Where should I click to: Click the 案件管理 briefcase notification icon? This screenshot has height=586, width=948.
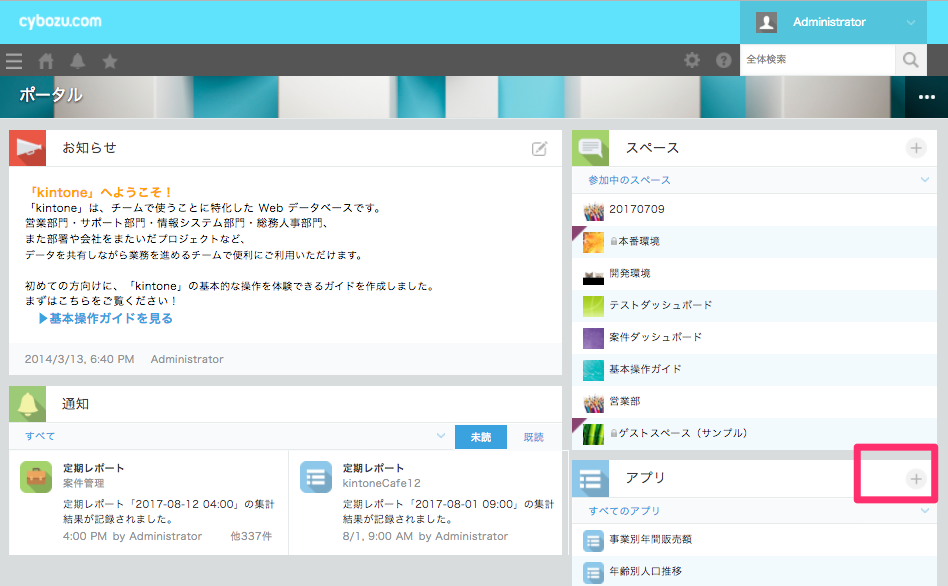pos(36,477)
